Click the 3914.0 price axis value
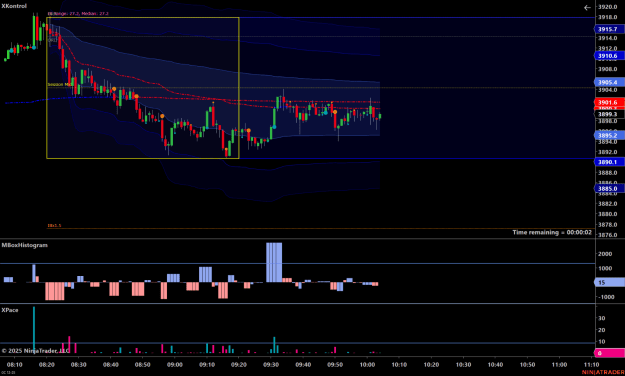Viewport: 625px width, 376px height. (607, 38)
